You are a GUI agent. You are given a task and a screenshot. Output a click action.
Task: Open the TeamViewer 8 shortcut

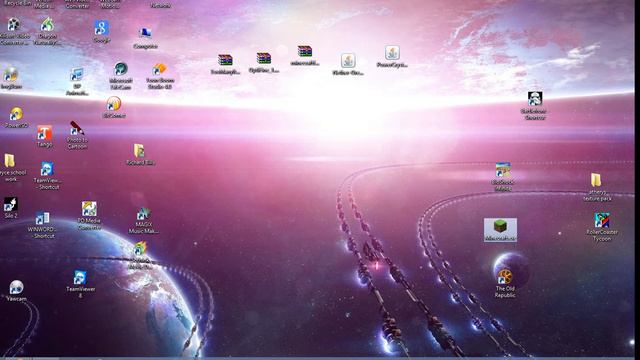(80, 278)
